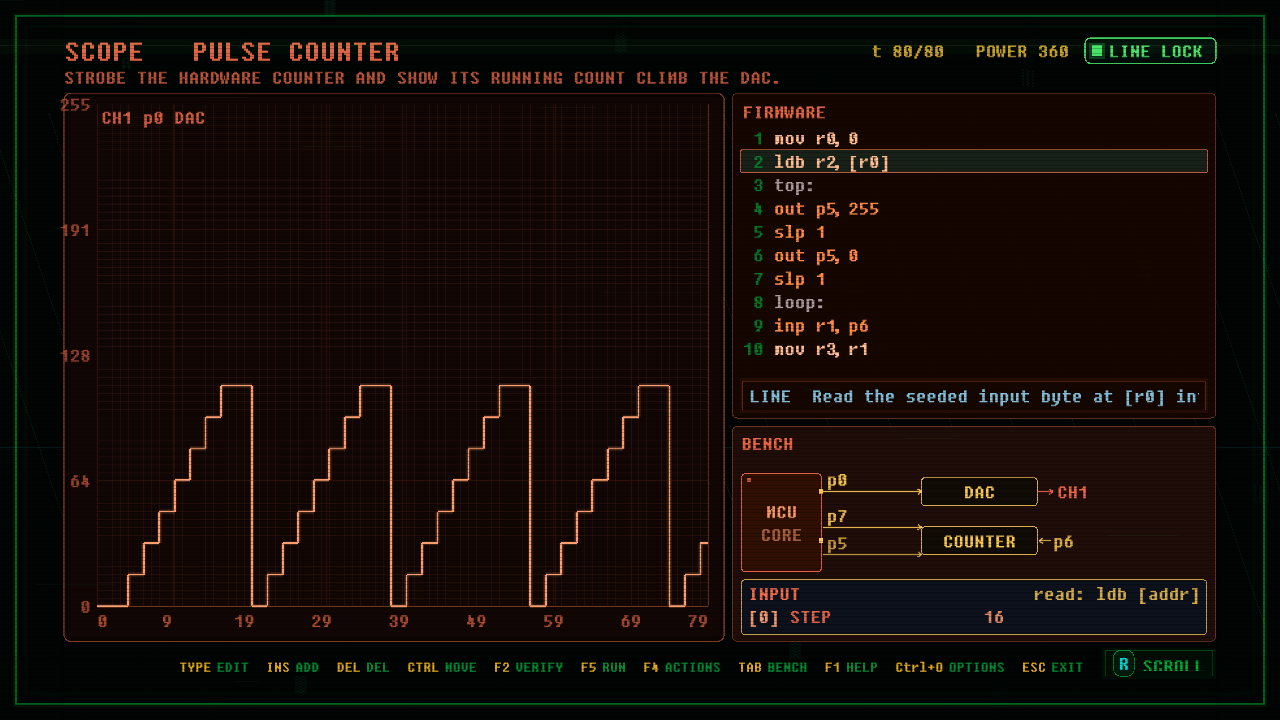Click the STEP value 16

pyautogui.click(x=993, y=618)
